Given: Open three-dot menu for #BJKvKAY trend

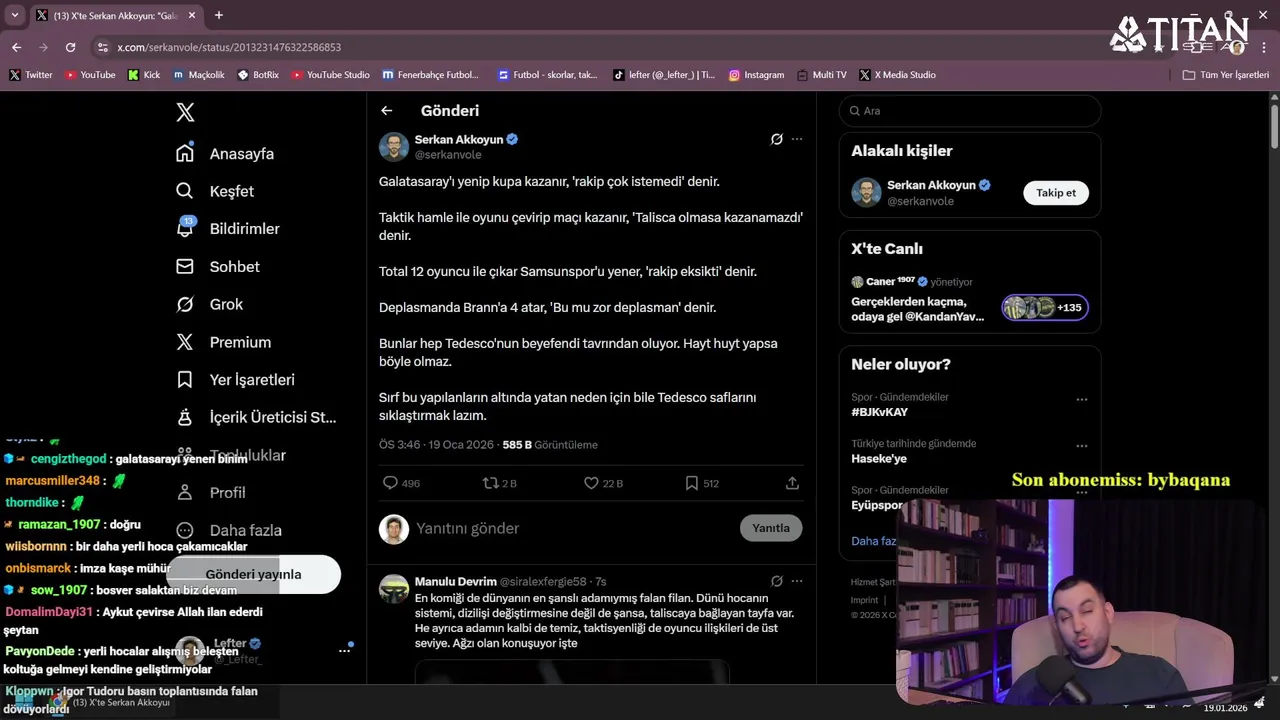Looking at the screenshot, I should [1081, 399].
